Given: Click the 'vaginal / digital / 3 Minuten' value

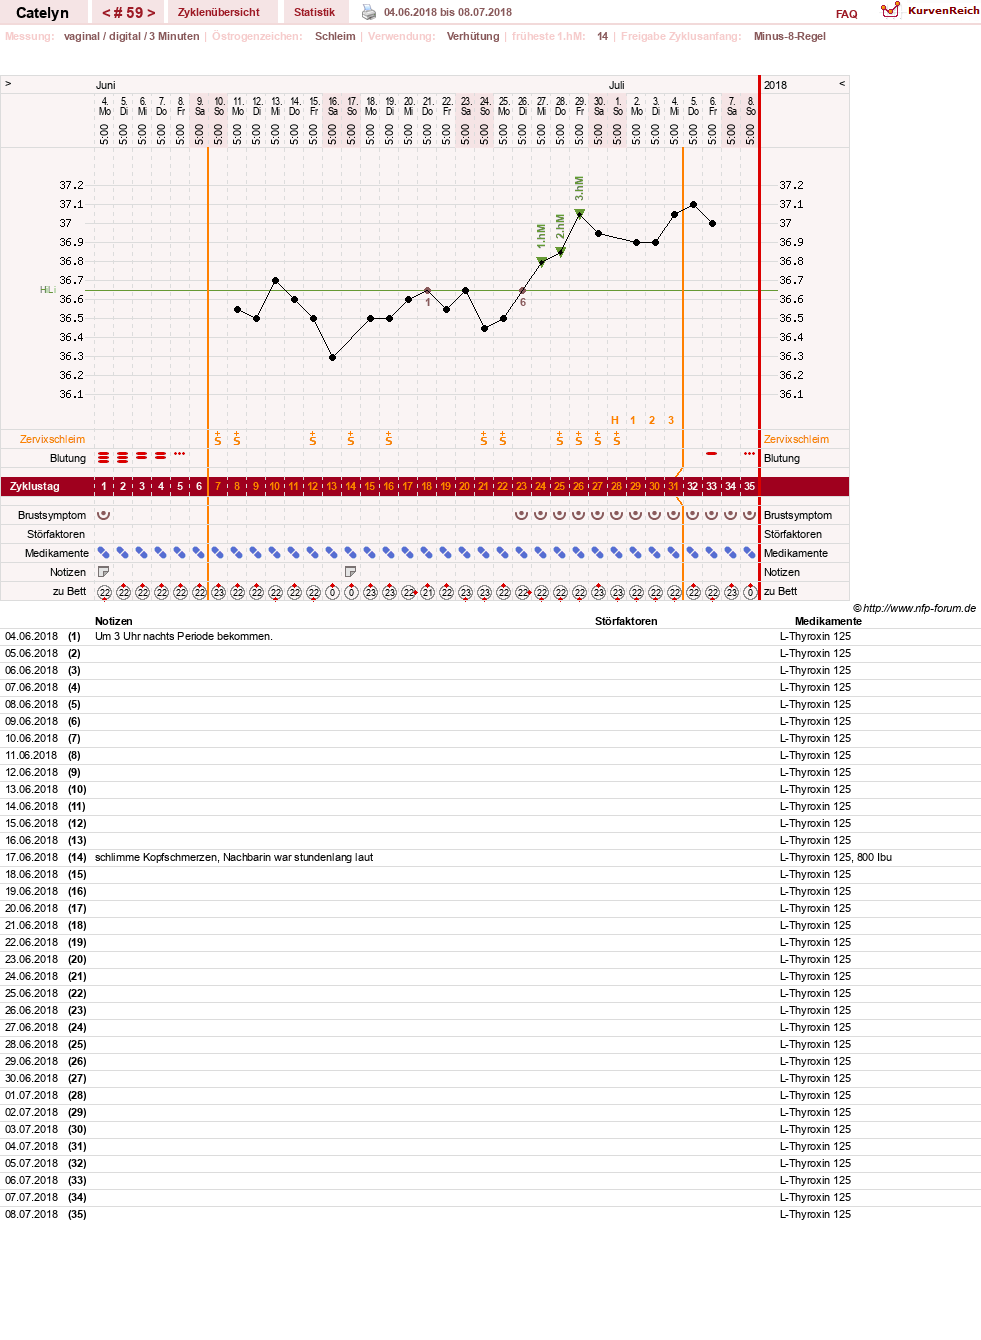Looking at the screenshot, I should [x=131, y=36].
